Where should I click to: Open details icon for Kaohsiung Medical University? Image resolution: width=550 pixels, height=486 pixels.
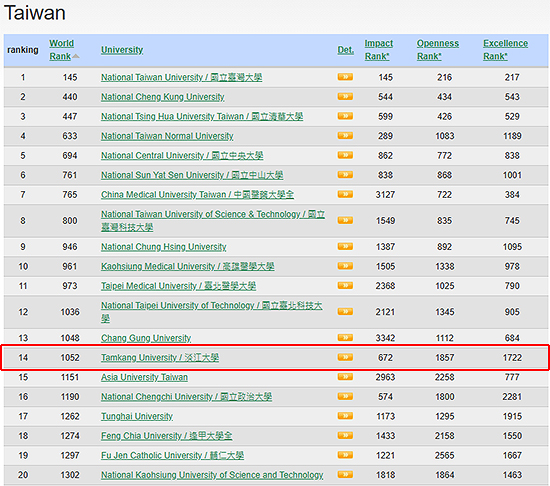(345, 266)
